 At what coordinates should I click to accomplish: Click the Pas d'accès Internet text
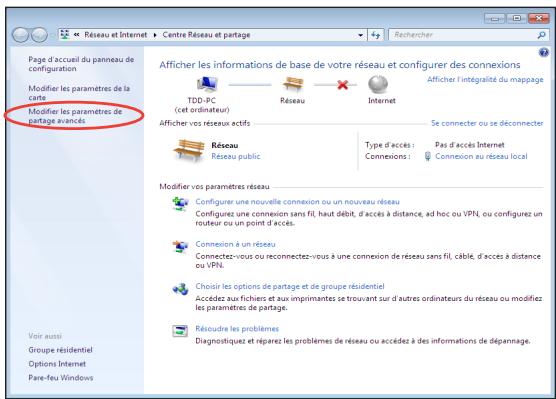tap(469, 145)
